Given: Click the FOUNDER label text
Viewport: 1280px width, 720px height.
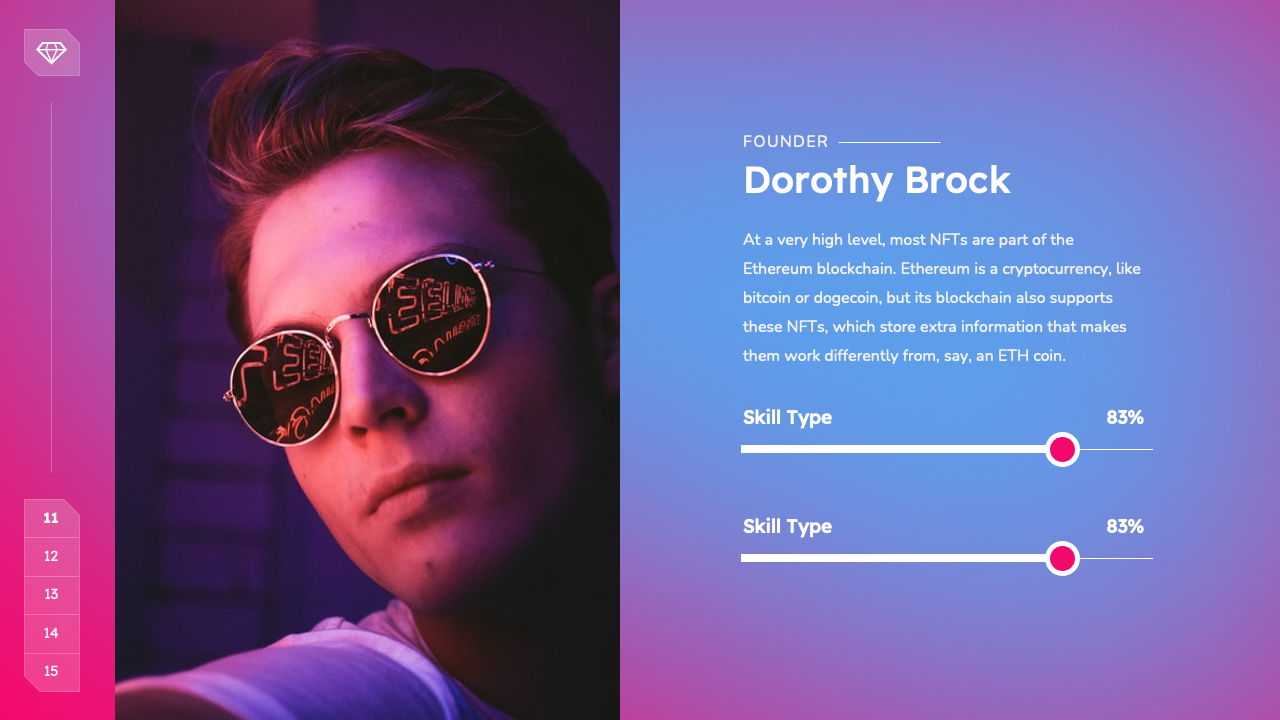Looking at the screenshot, I should [x=785, y=142].
